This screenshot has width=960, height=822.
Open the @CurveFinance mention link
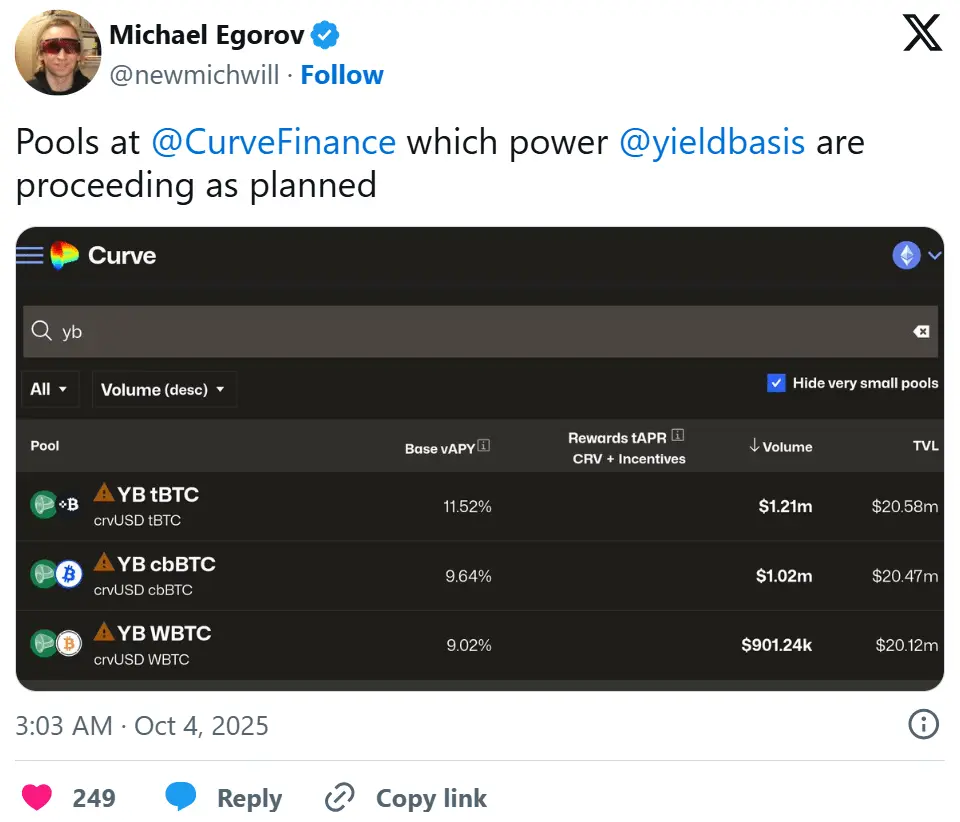coord(273,142)
